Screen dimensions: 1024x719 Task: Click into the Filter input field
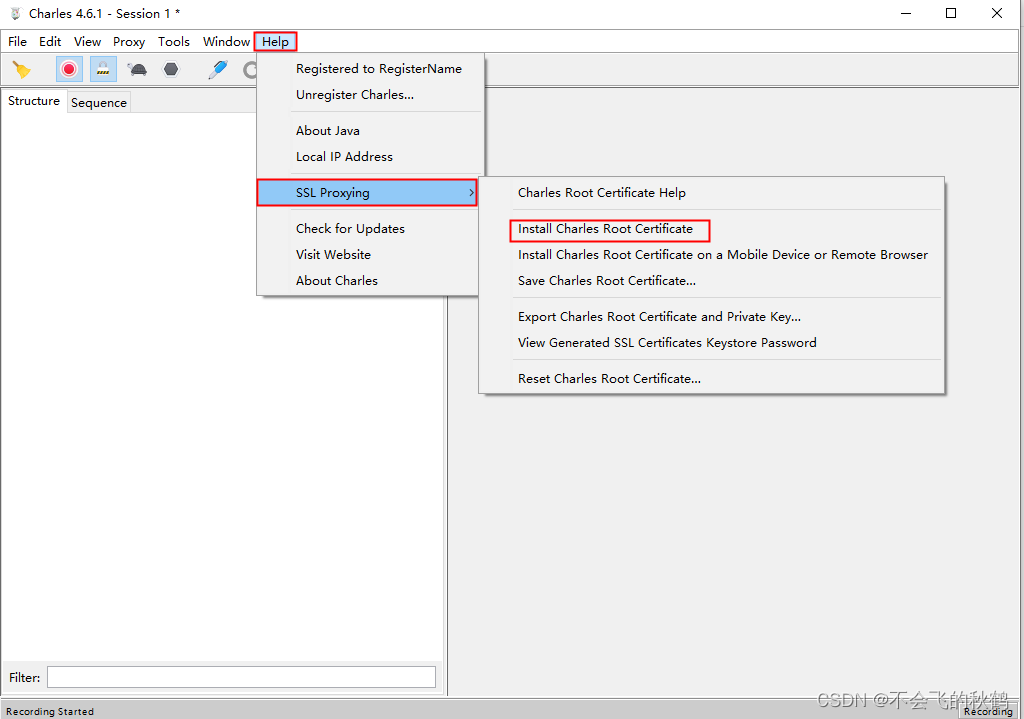click(x=241, y=677)
